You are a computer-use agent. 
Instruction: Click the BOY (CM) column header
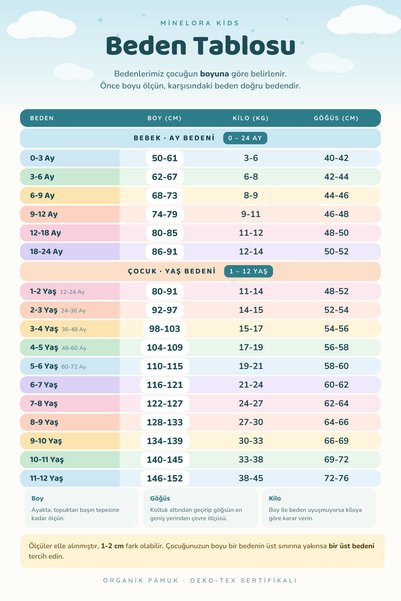click(164, 118)
